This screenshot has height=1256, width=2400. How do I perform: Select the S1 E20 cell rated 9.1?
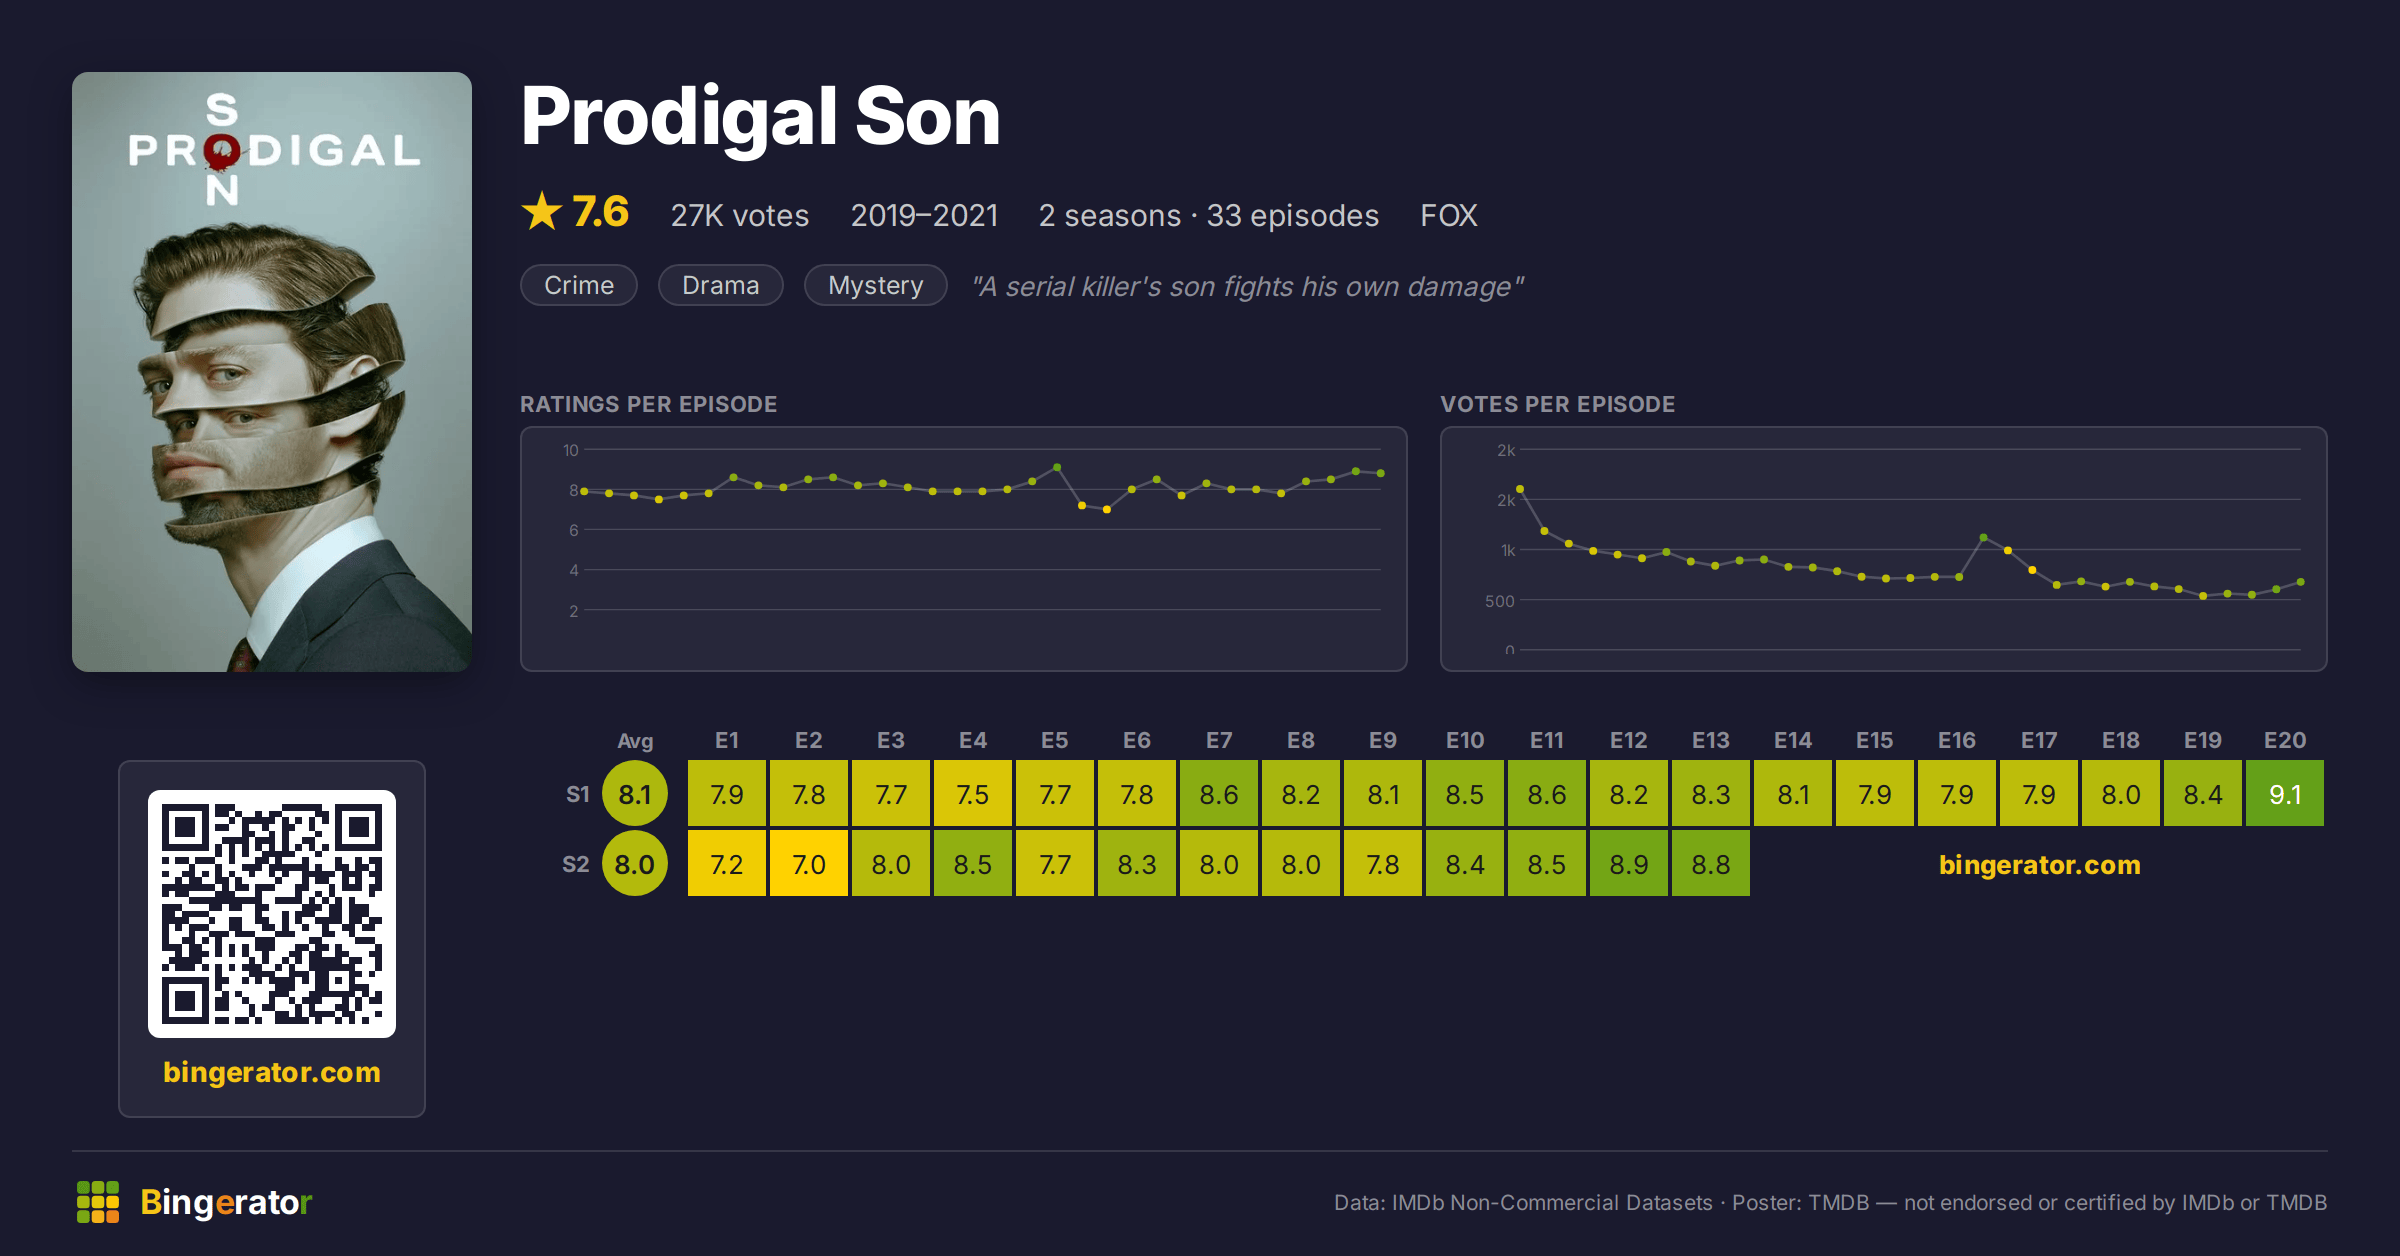point(2285,794)
